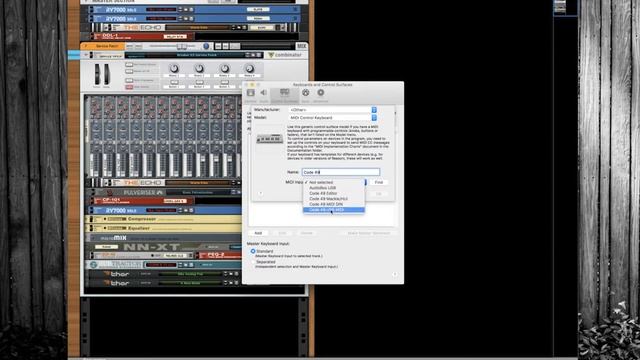
Task: Click the blue knob on the channel strip
Action: pos(206,46)
